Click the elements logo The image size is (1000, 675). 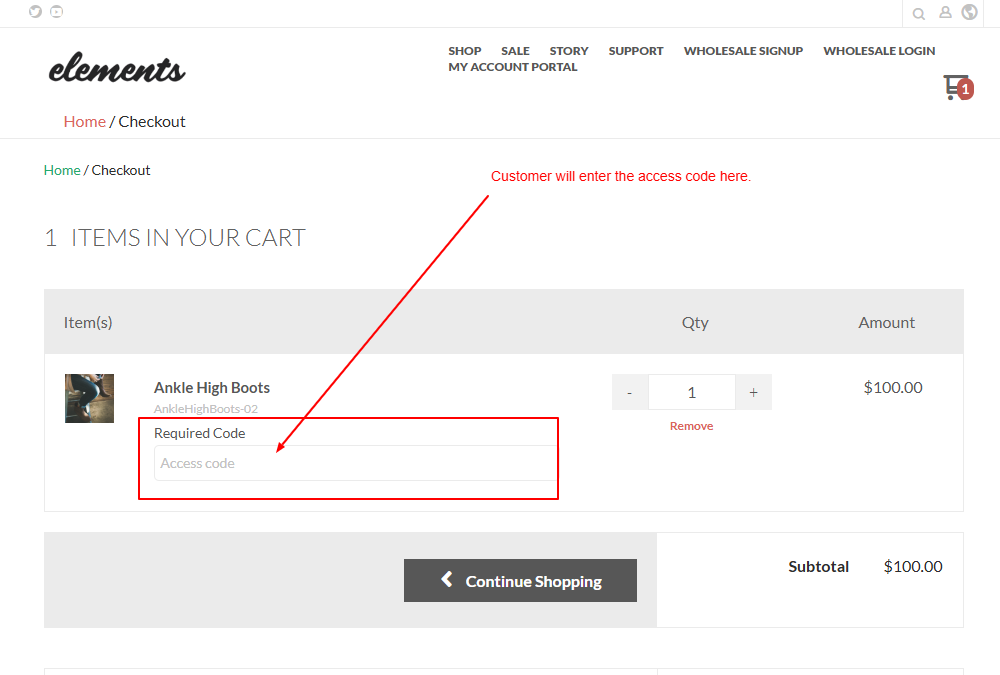117,68
